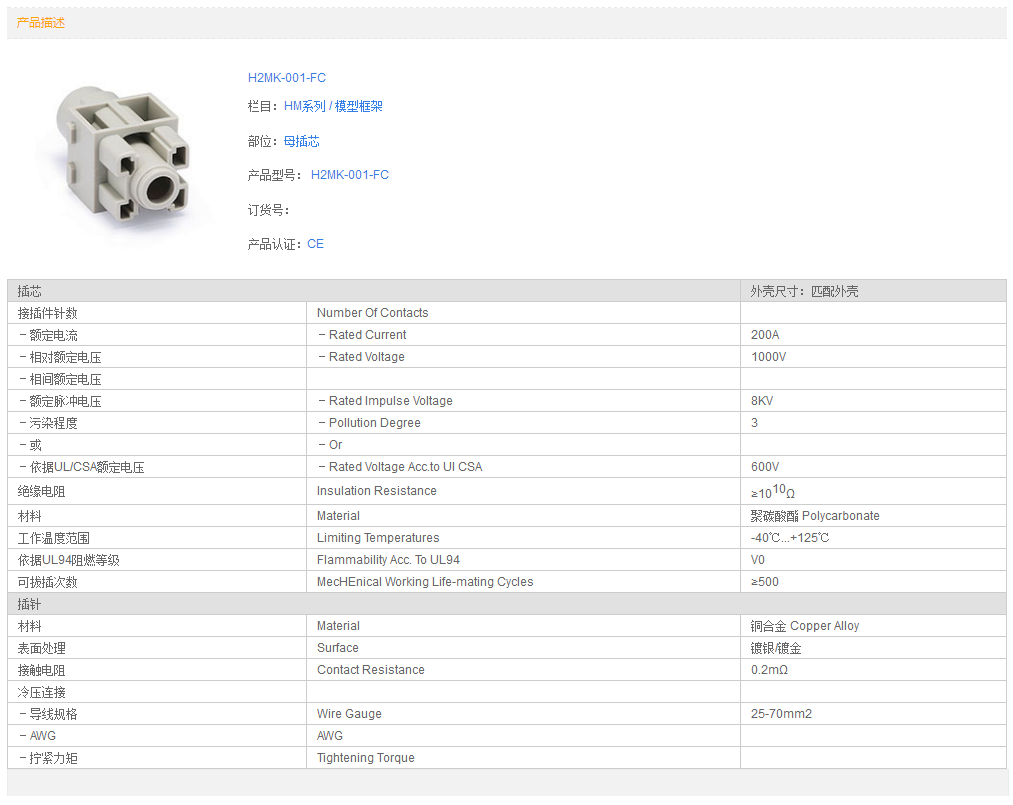Click the 插芯 section header
Screen dimensions: 1013x805
click(x=30, y=291)
